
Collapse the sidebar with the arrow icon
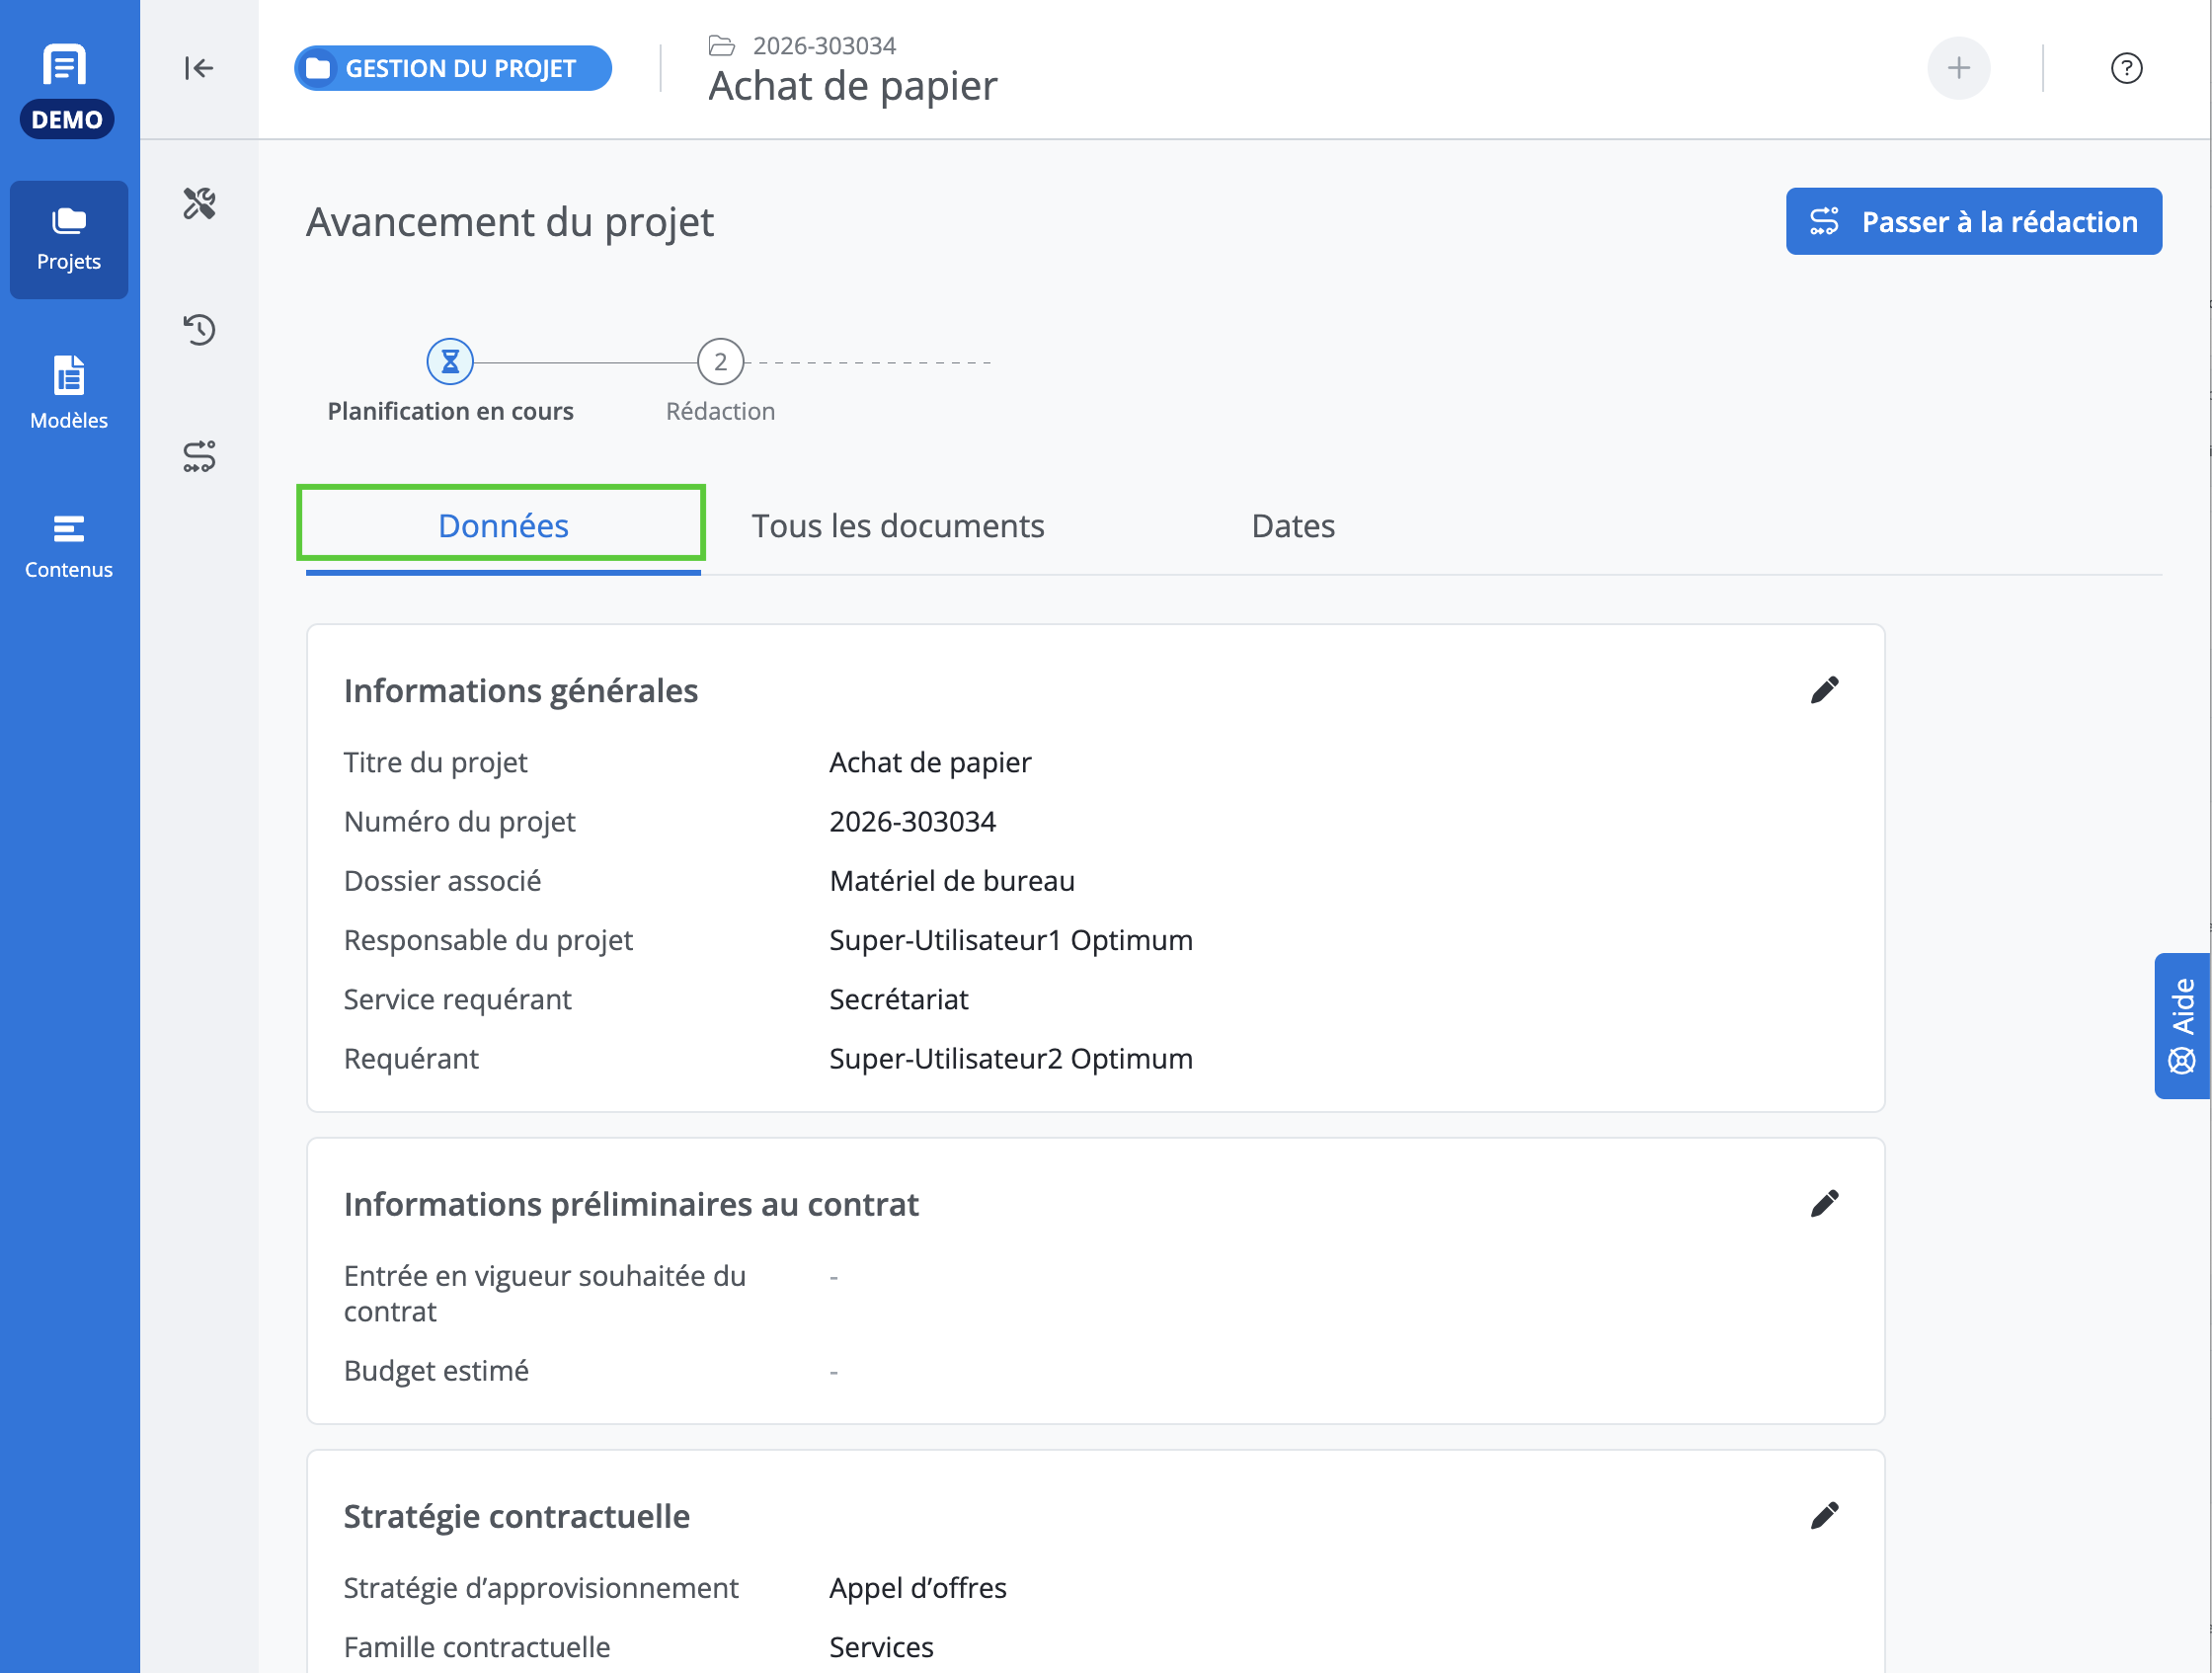198,68
